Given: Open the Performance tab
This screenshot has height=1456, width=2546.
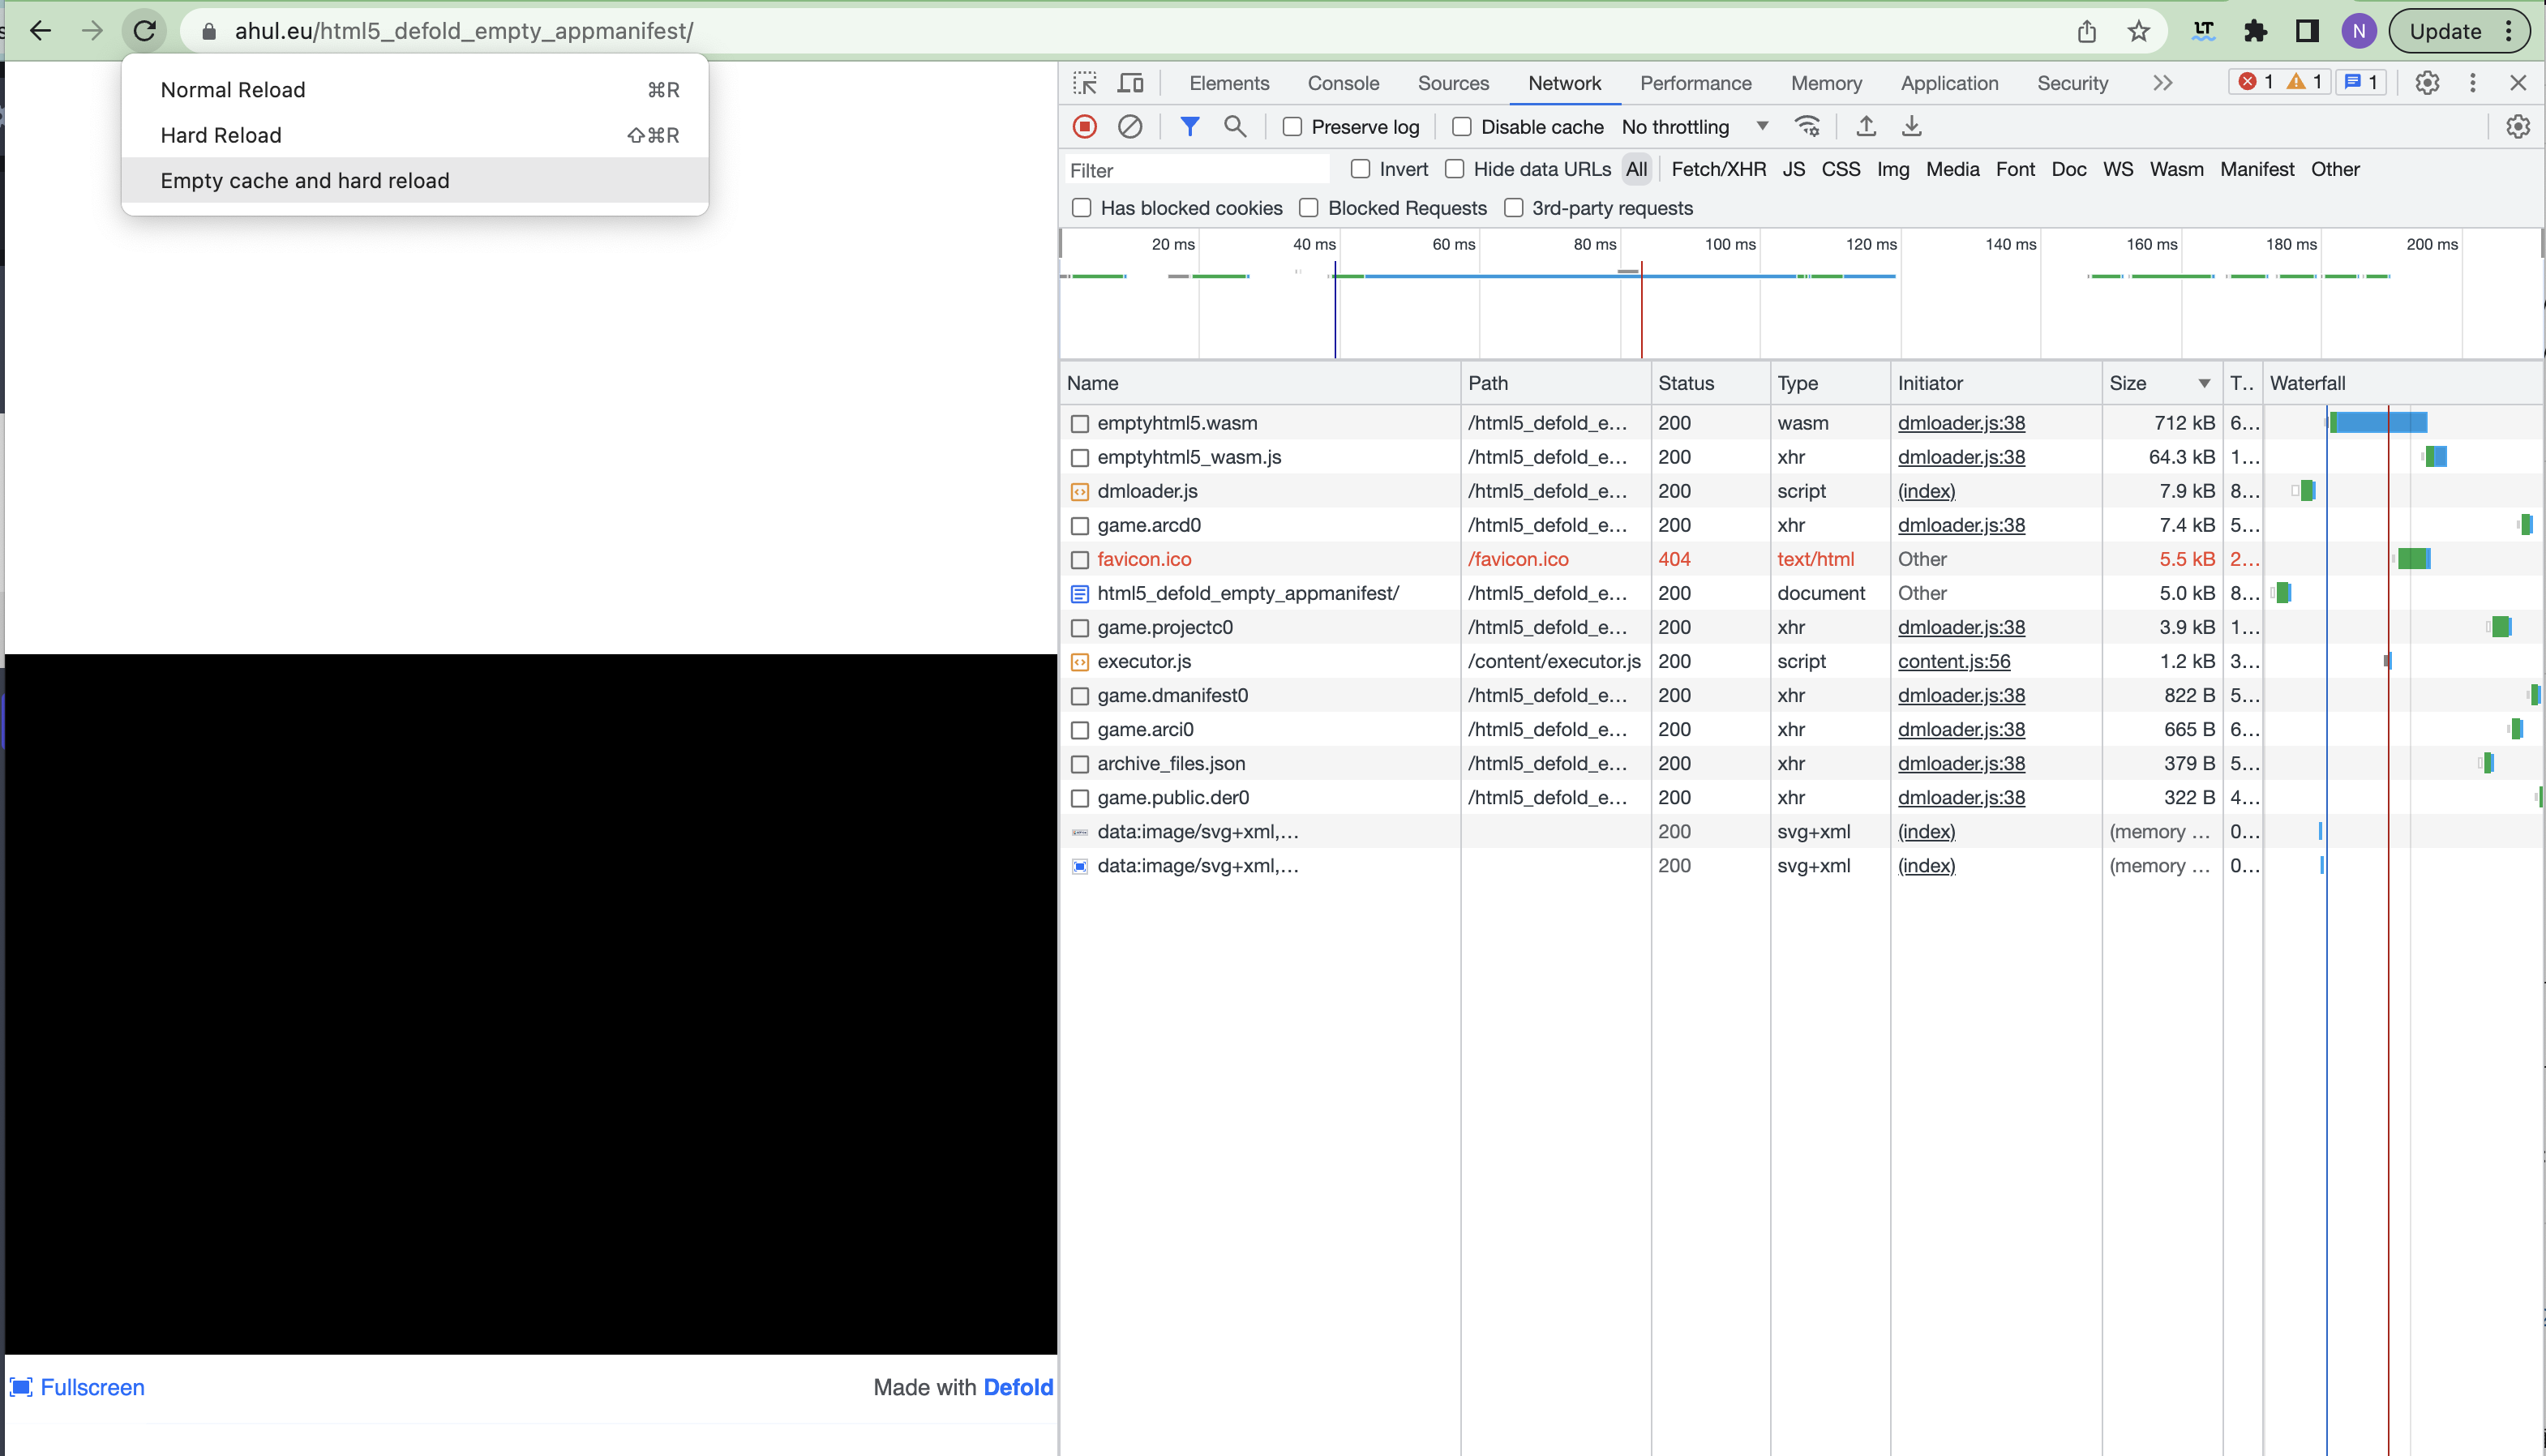Looking at the screenshot, I should 1695,83.
